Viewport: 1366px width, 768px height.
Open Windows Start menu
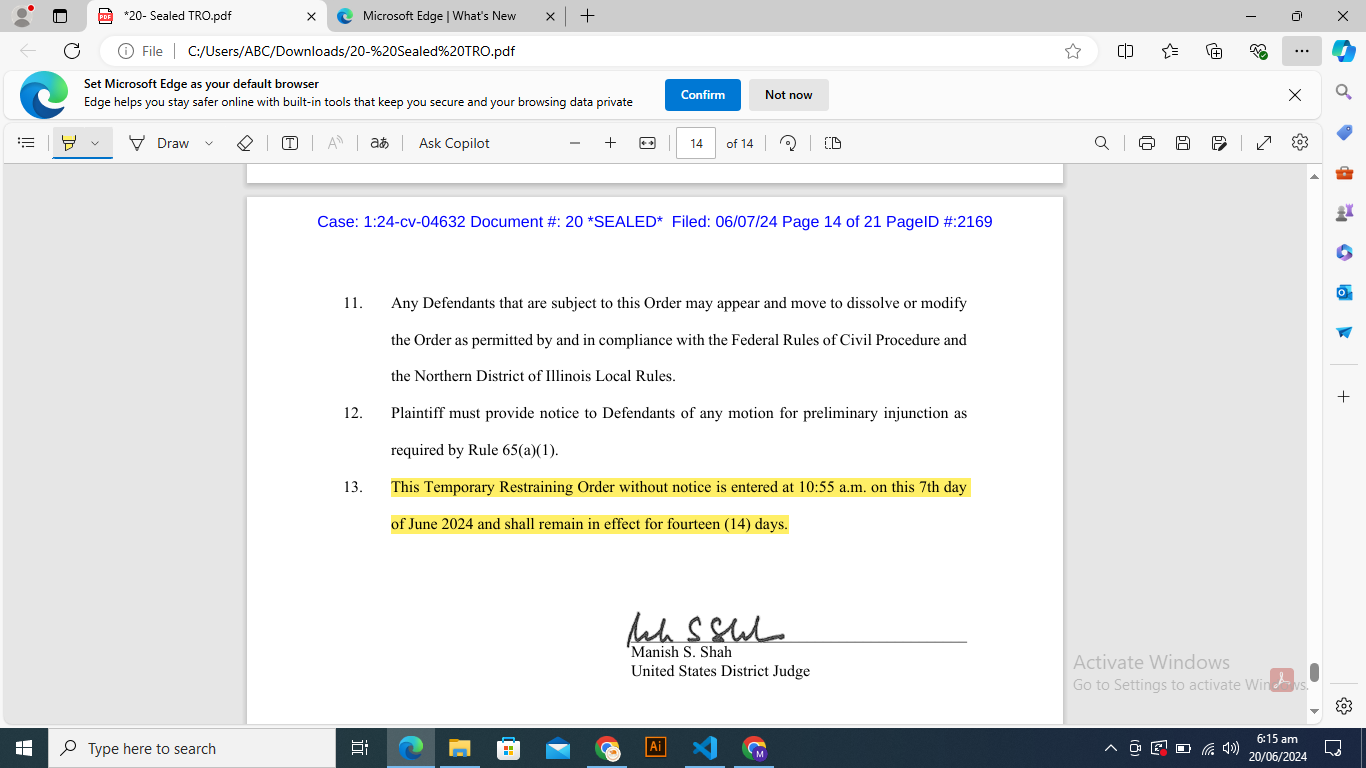coord(24,748)
